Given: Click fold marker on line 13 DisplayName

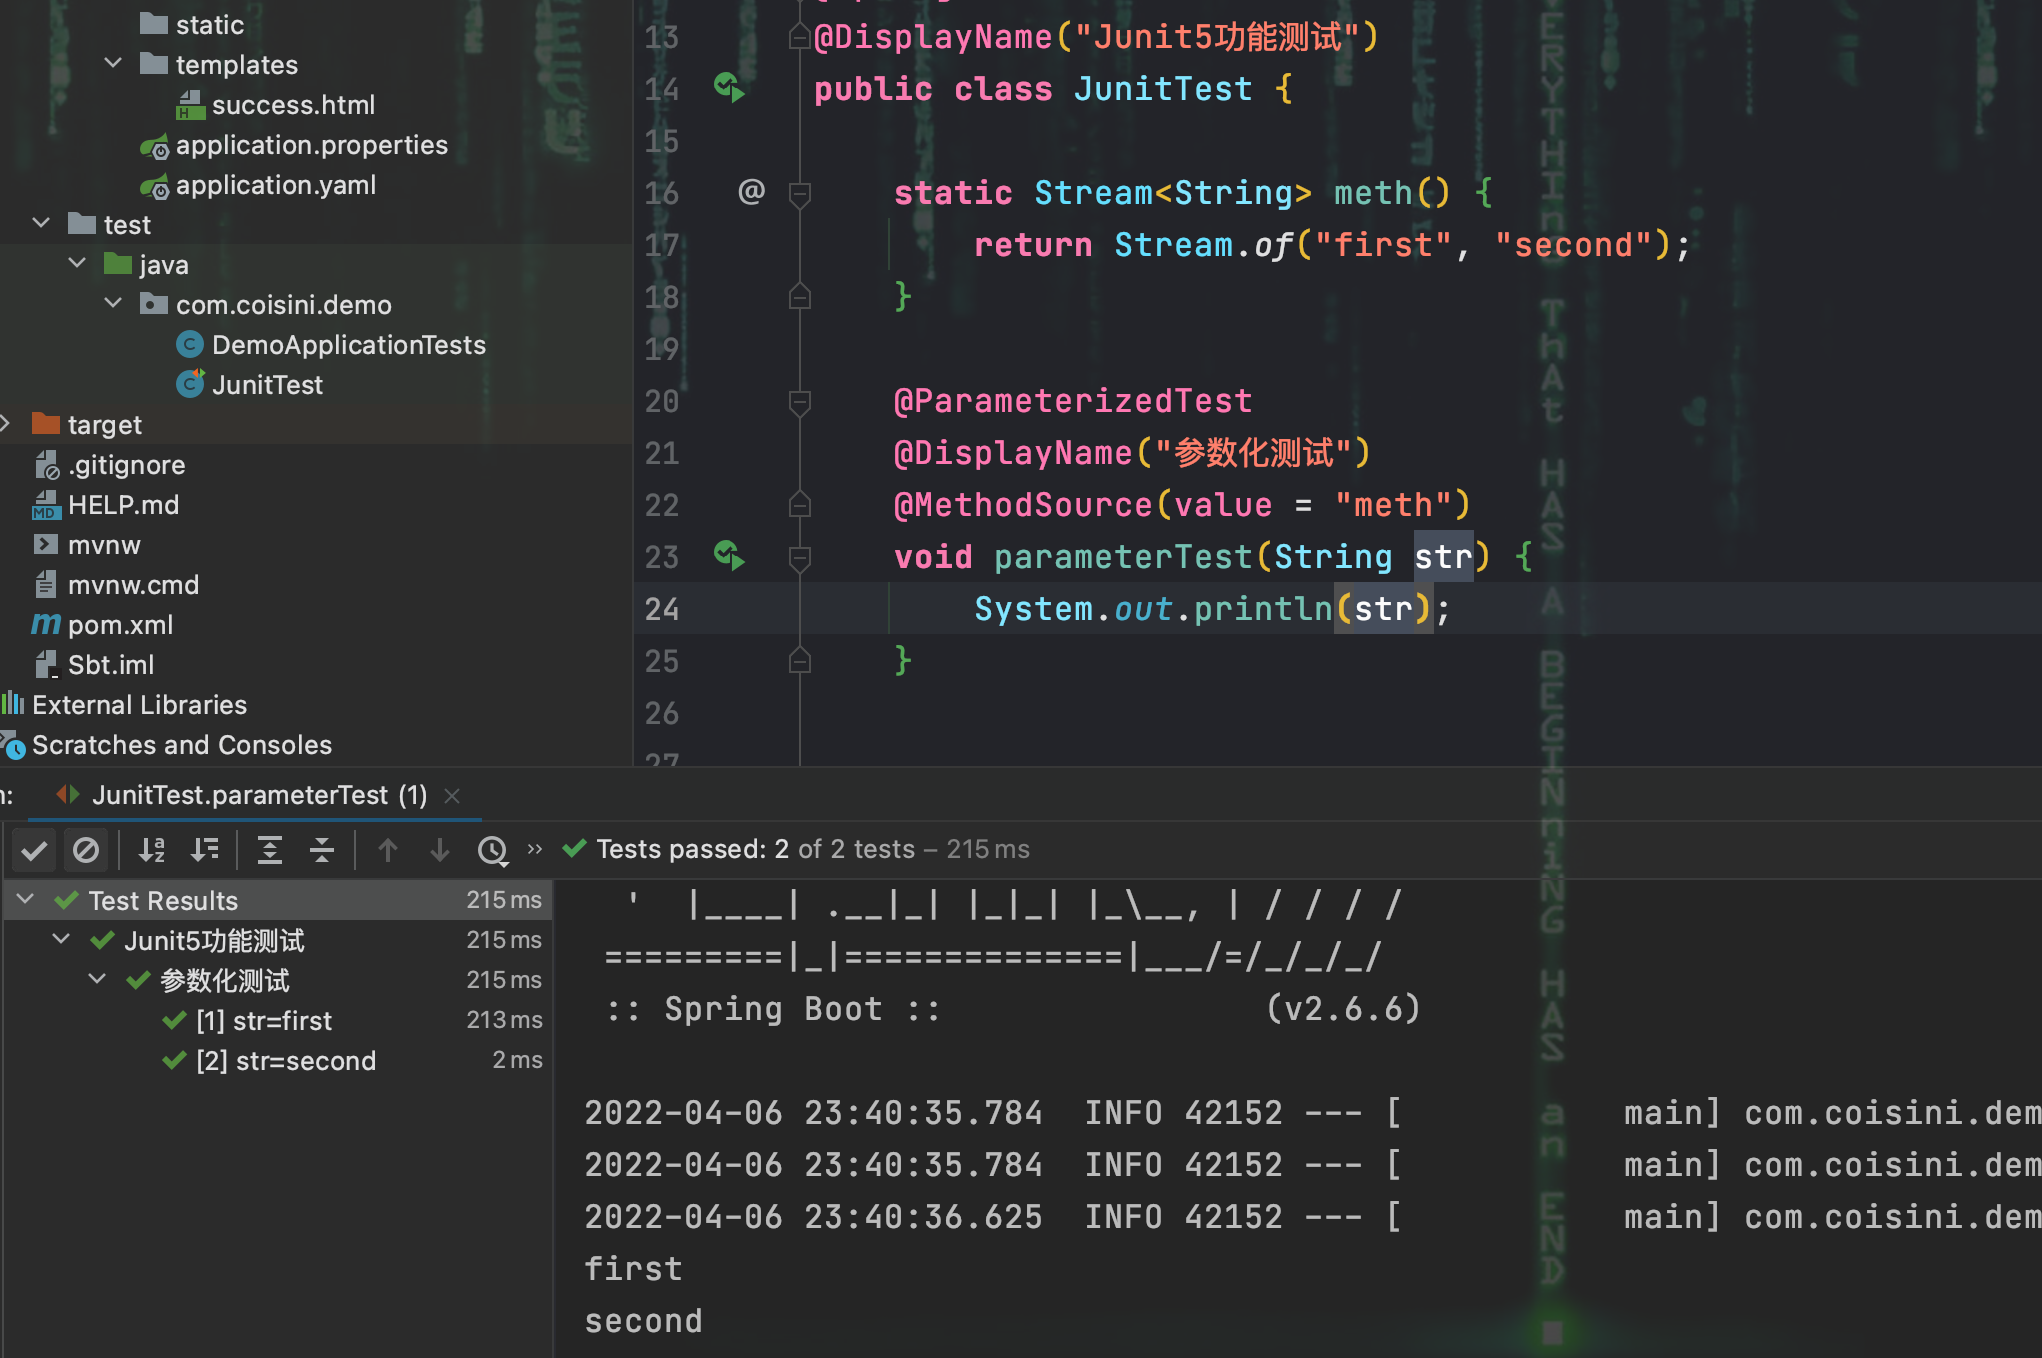Looking at the screenshot, I should [x=799, y=37].
